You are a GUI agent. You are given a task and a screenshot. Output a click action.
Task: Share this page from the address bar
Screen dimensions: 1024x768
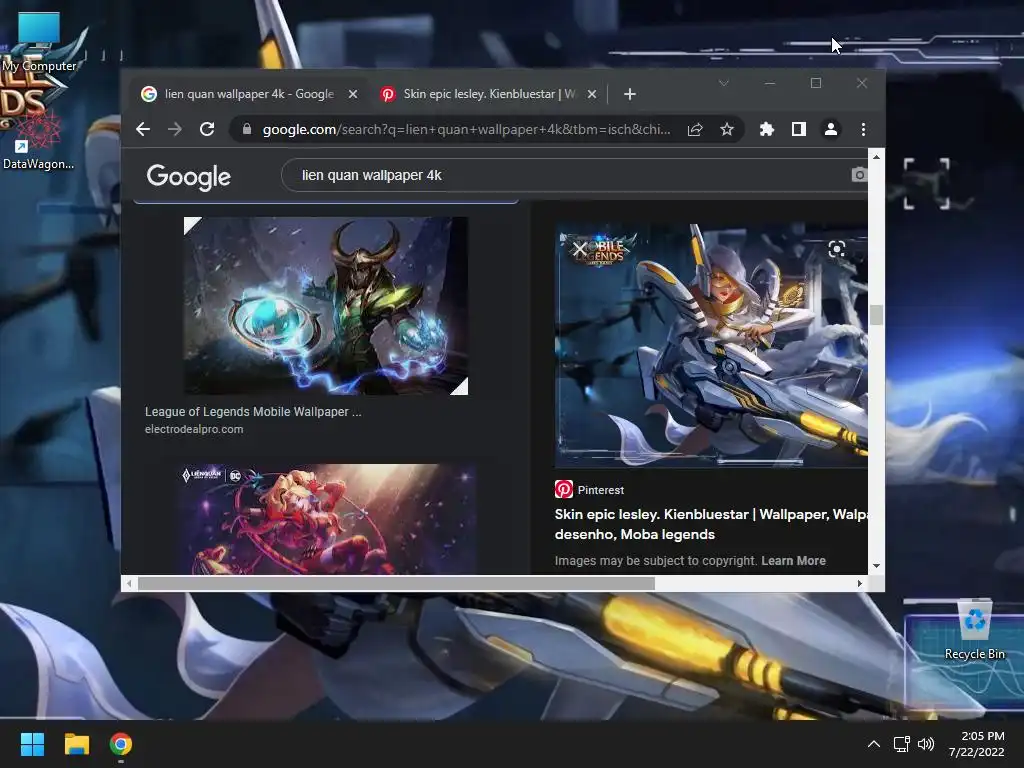pos(695,129)
